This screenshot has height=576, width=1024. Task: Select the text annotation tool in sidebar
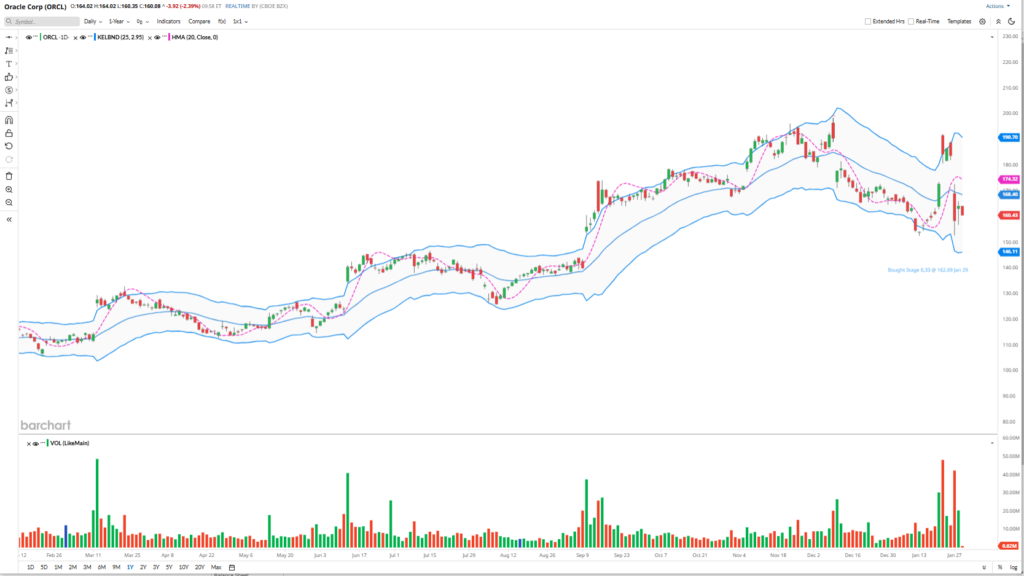(x=8, y=63)
